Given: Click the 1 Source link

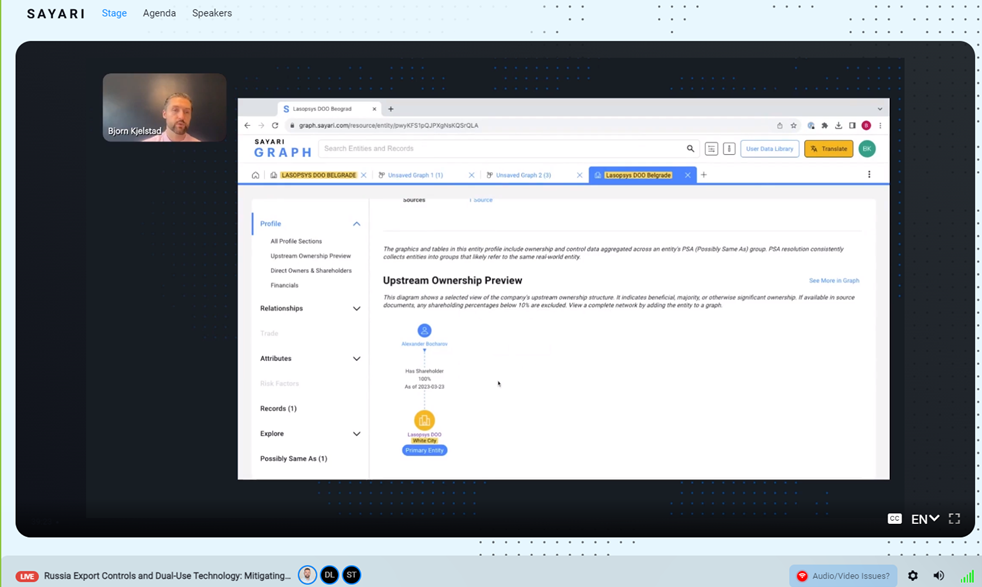Looking at the screenshot, I should 481,200.
